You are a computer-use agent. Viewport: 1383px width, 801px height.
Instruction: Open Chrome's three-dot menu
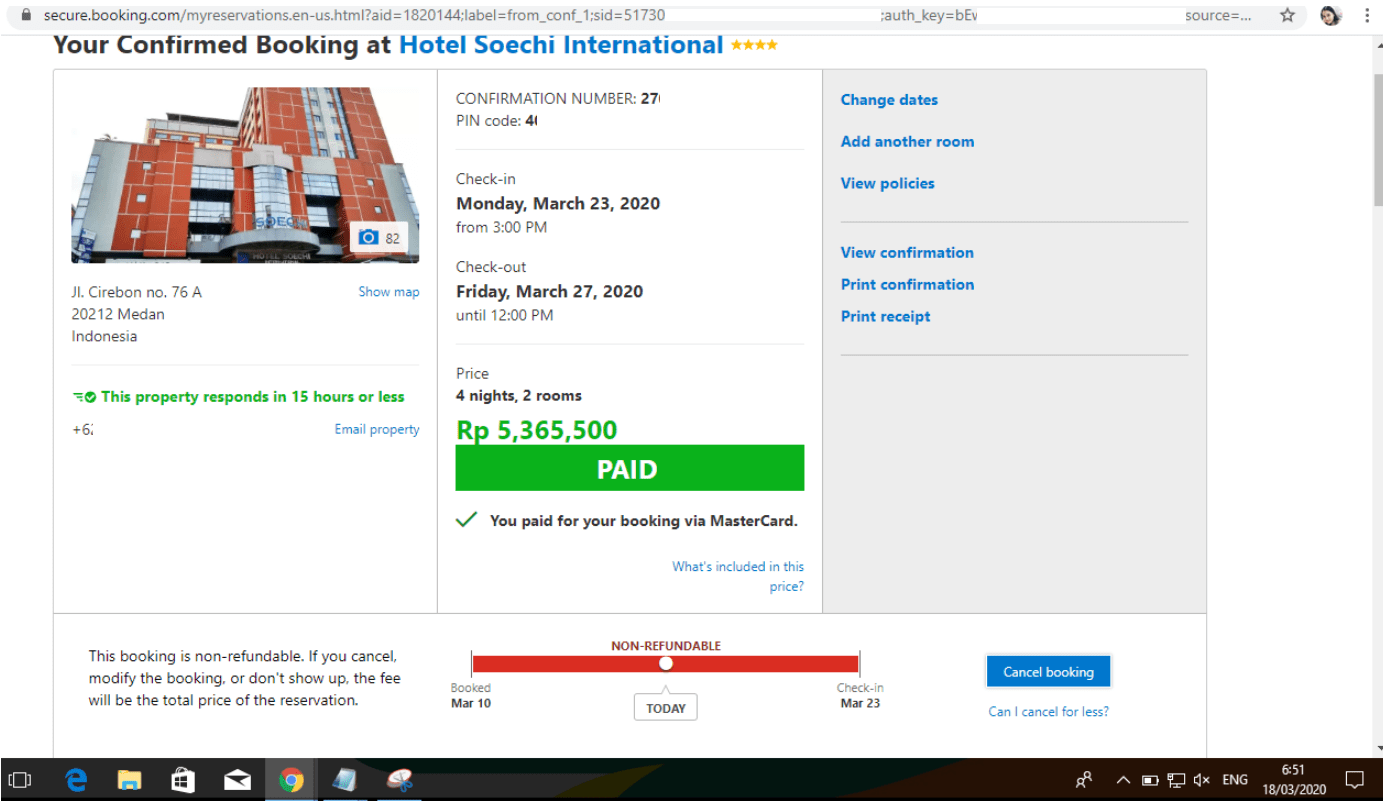[1367, 15]
